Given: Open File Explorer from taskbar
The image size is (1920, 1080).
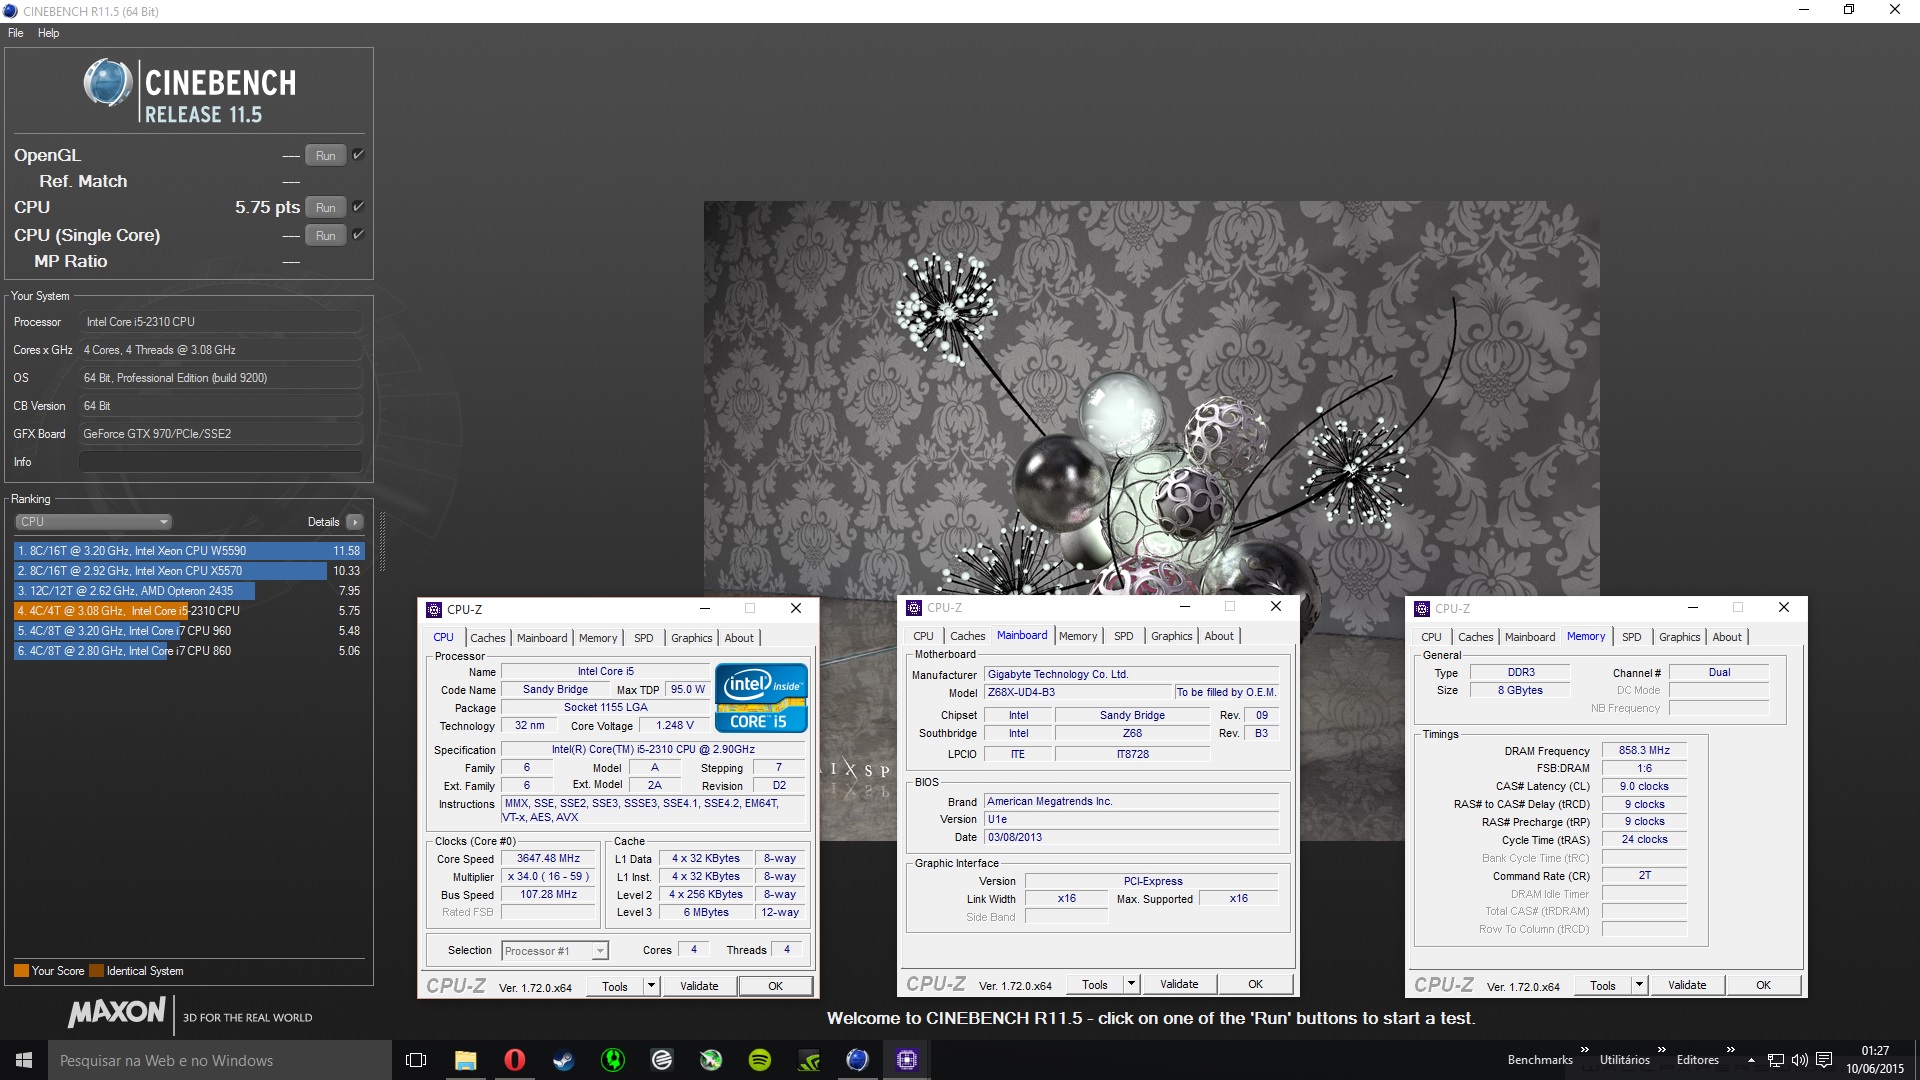Looking at the screenshot, I should [x=465, y=1060].
